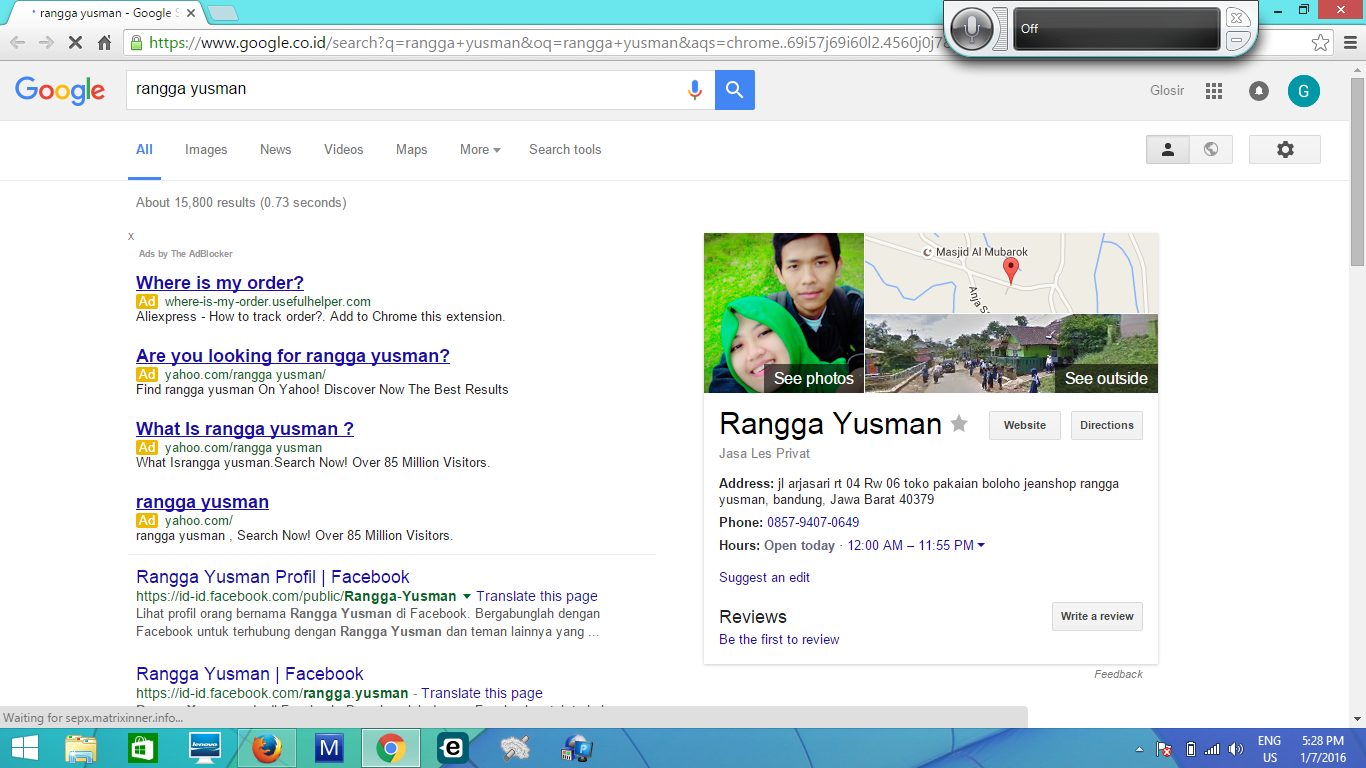Switch to the Videos tab
The image size is (1366, 768).
(x=343, y=150)
